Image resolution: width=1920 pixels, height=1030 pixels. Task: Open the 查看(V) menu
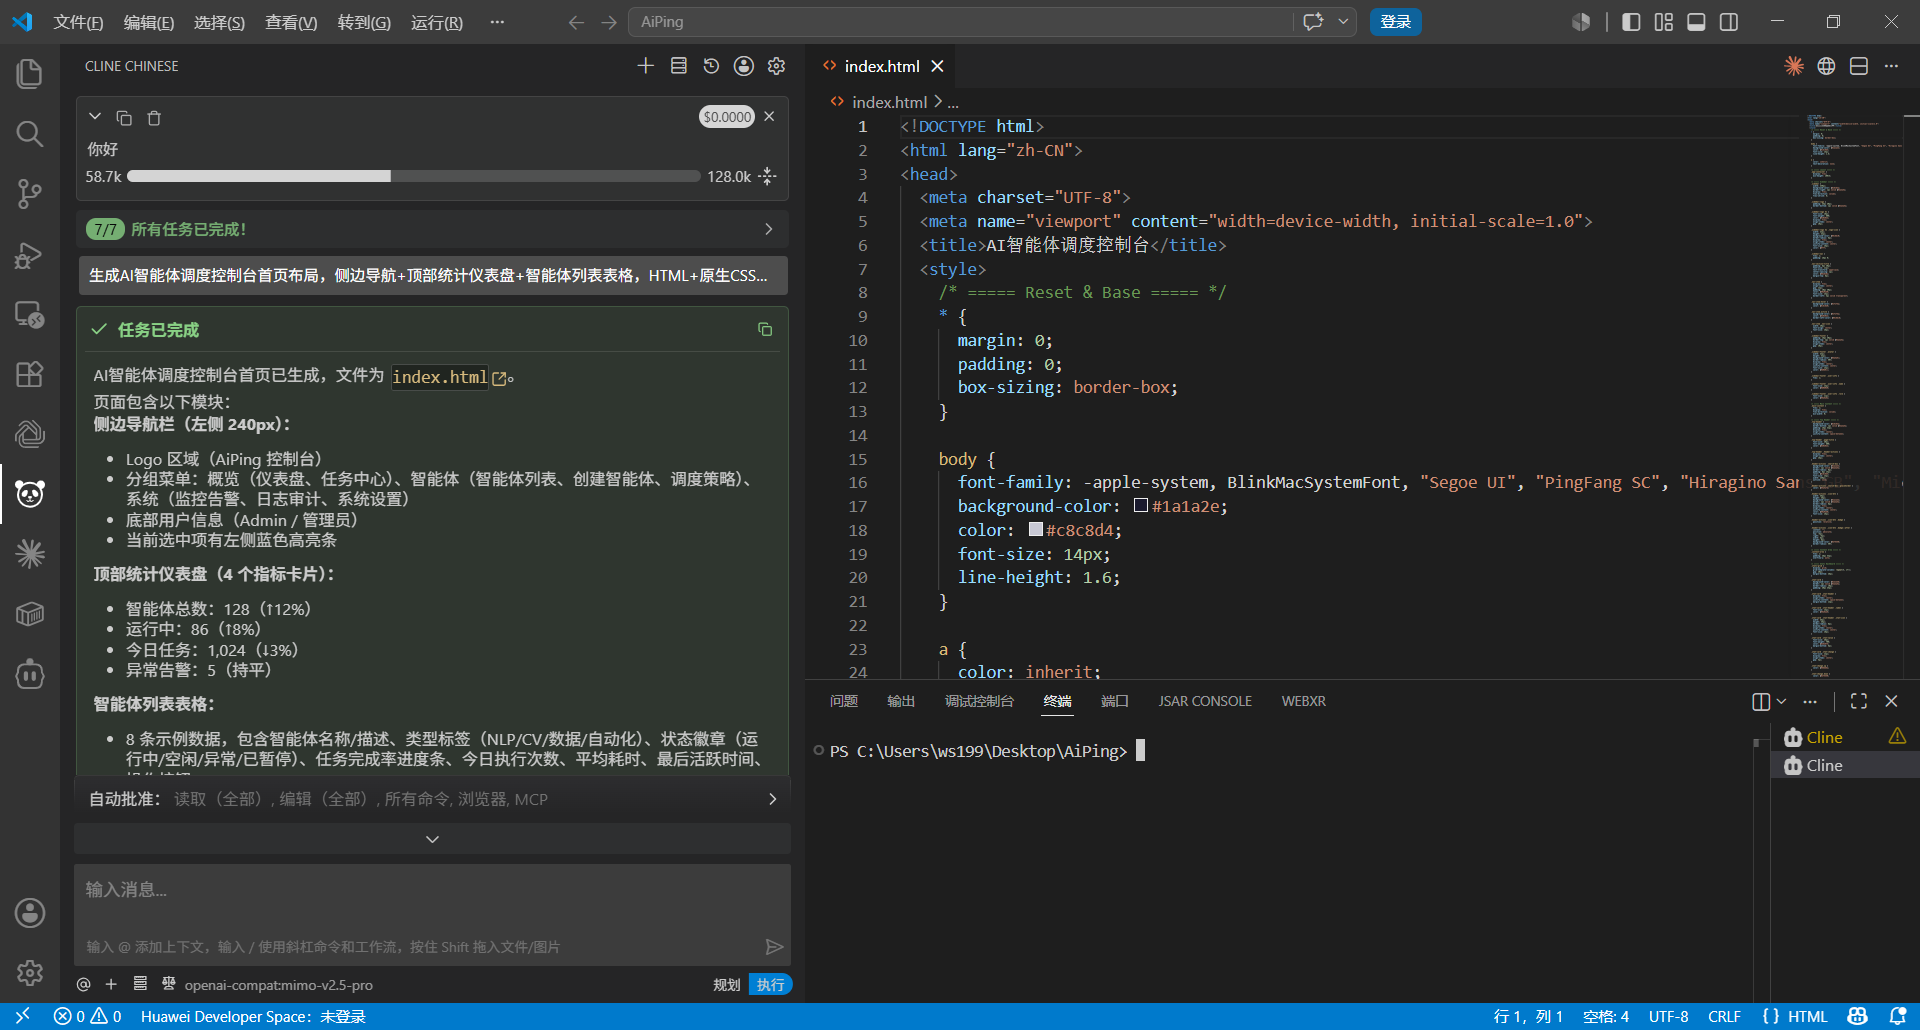tap(291, 22)
